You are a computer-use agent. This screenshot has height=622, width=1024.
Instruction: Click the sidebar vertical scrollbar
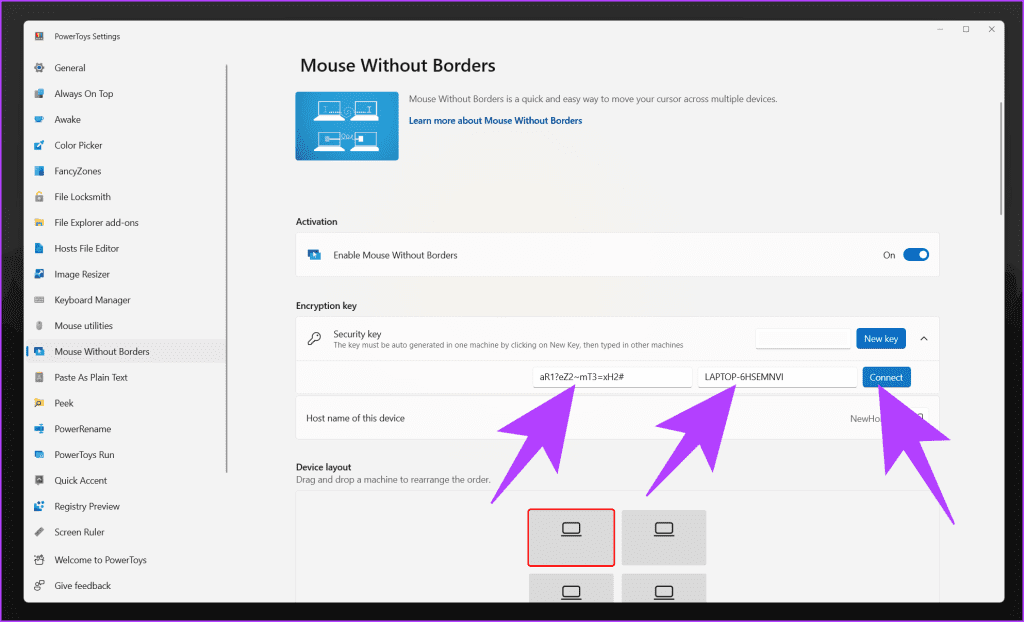tap(227, 268)
